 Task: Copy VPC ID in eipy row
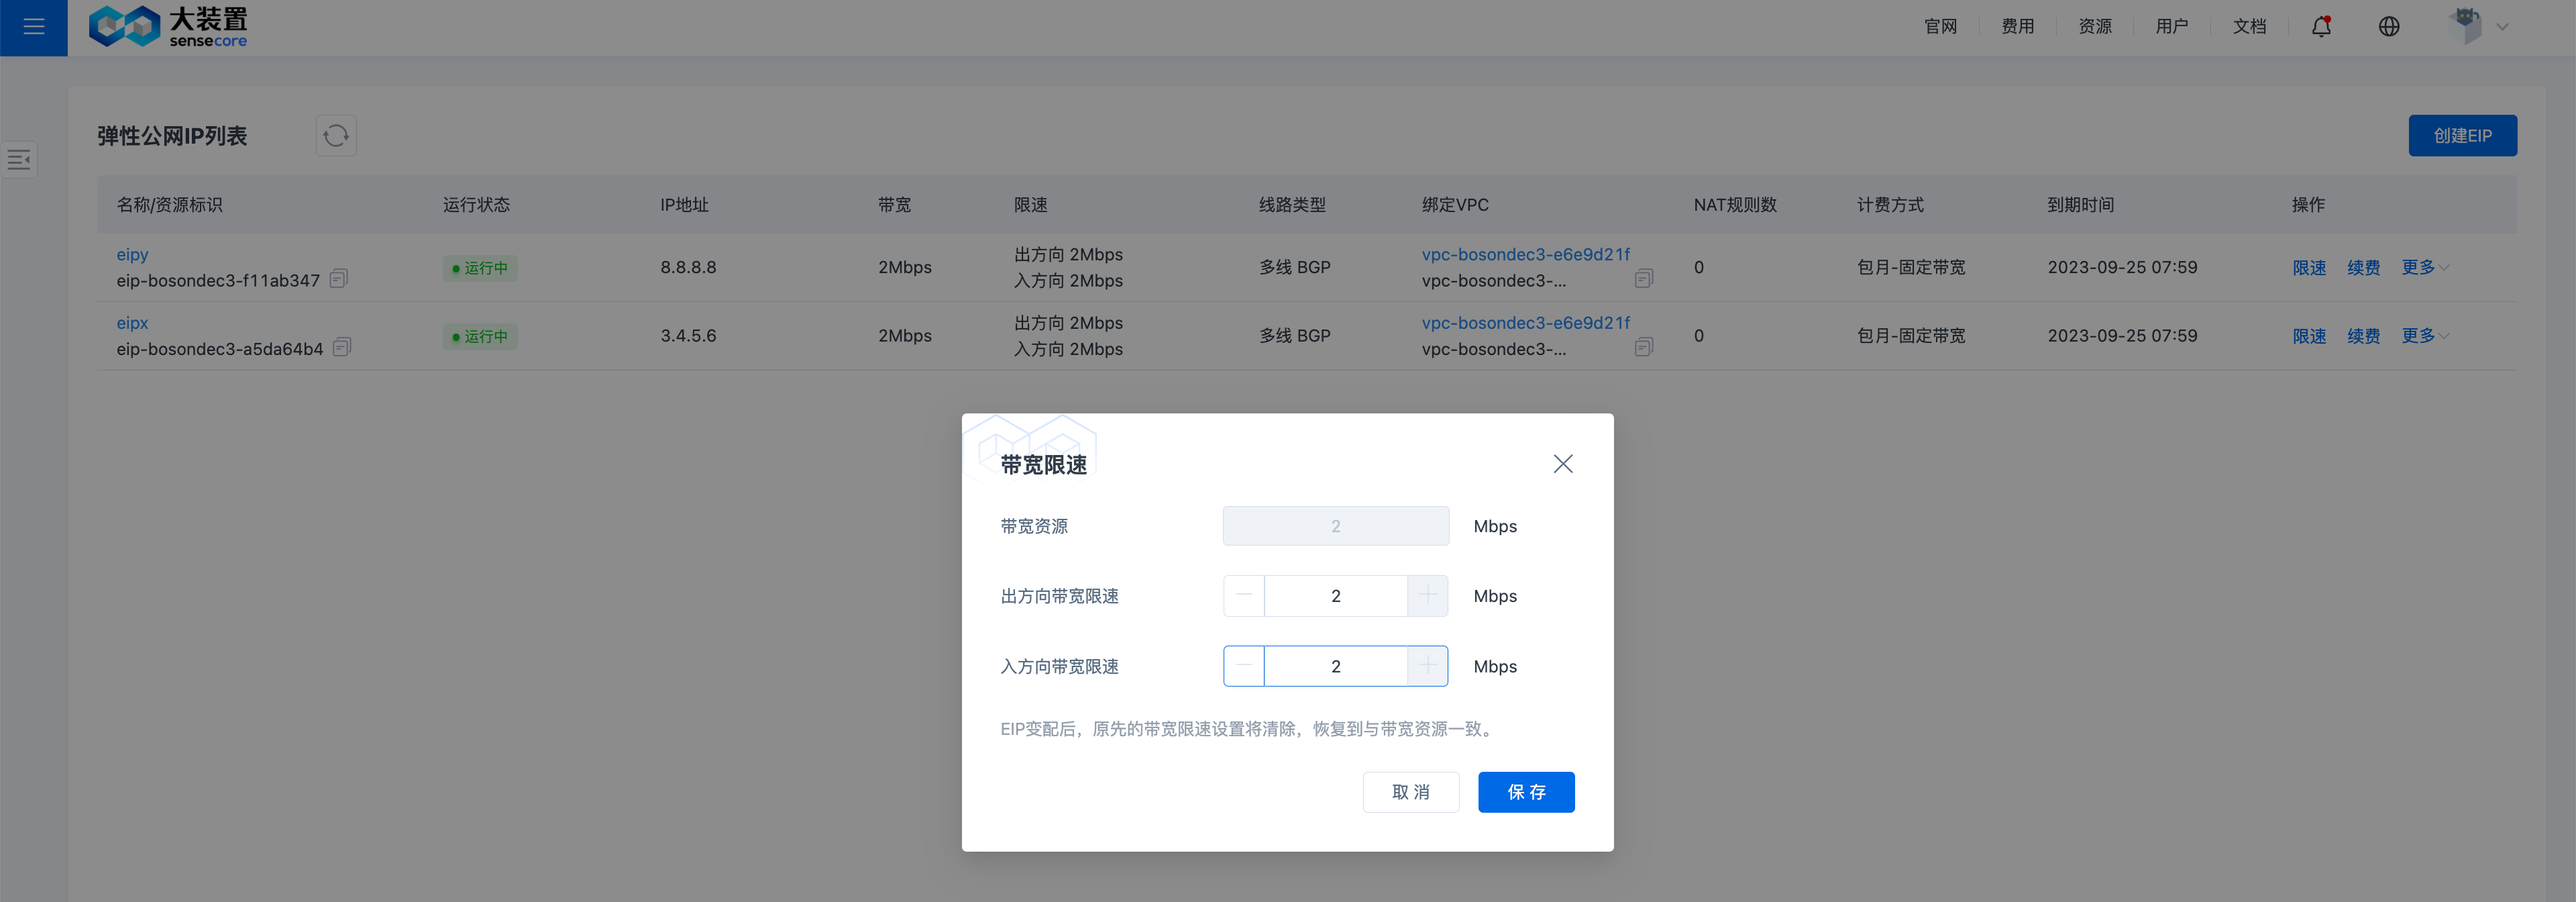[1643, 279]
